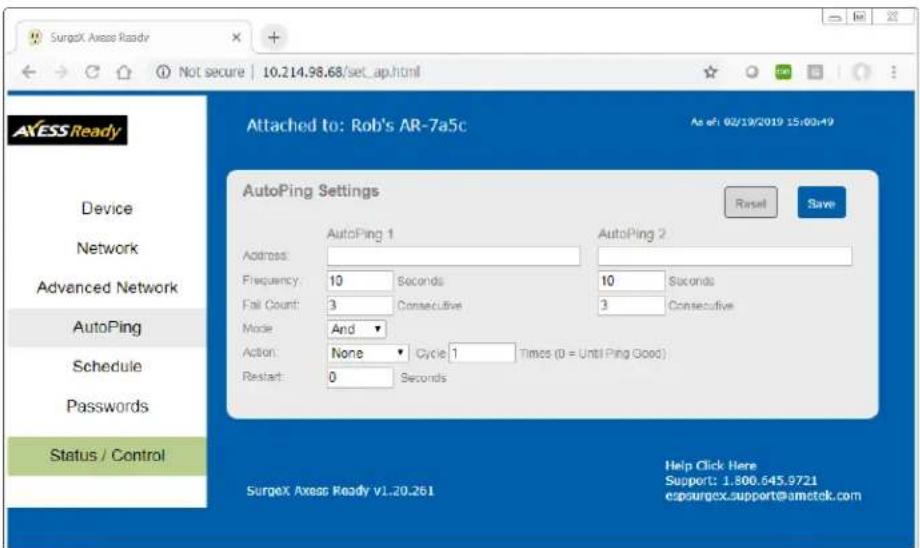
Task: Open the Passwords page
Action: tap(107, 406)
